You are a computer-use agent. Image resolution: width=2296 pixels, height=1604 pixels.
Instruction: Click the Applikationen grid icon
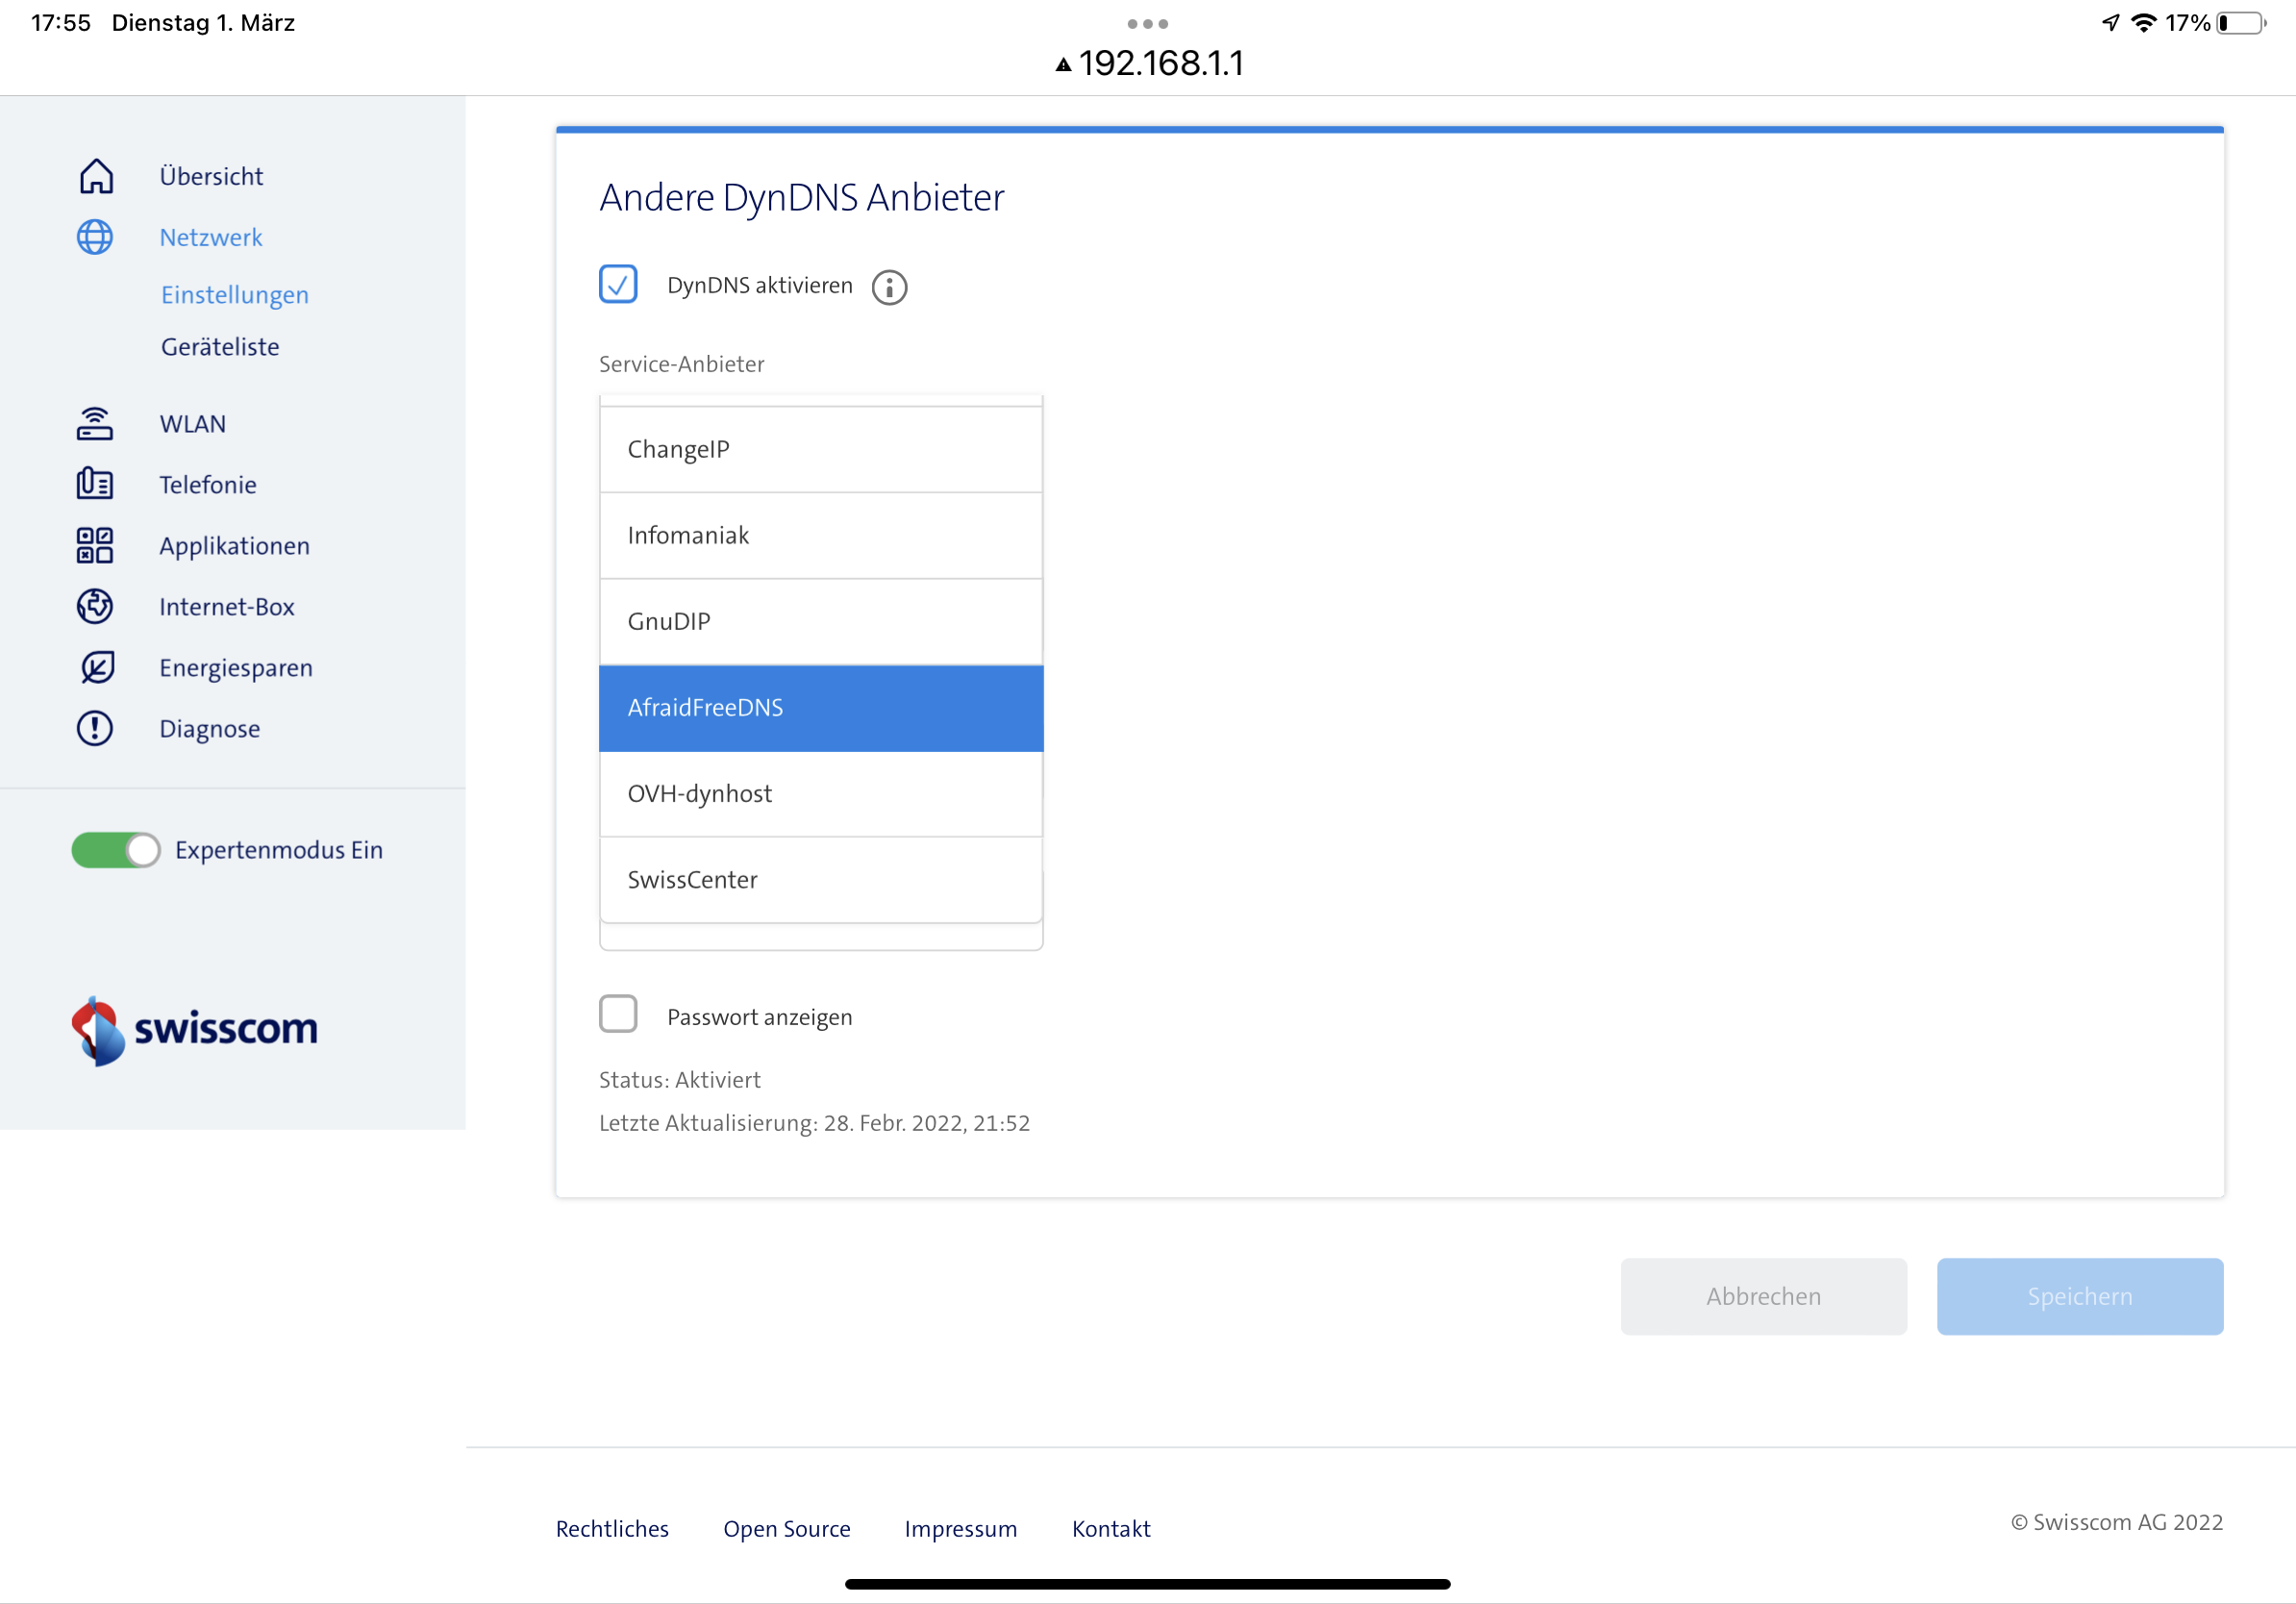click(x=95, y=546)
